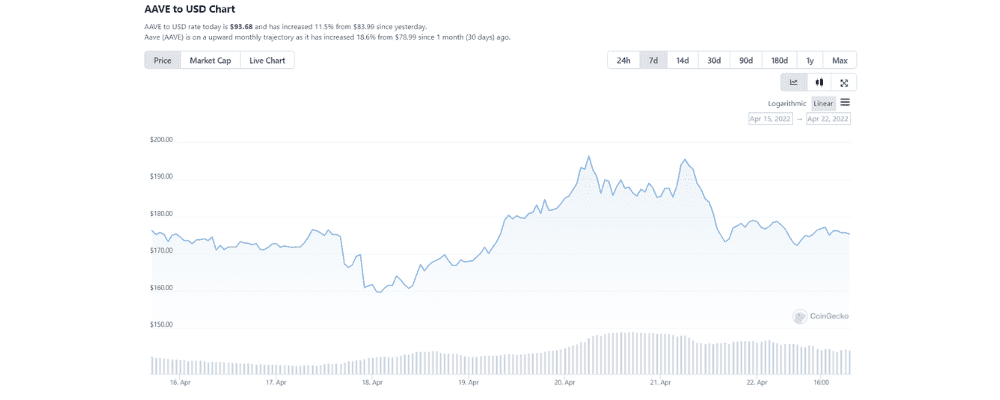Open the chart hamburger menu
The image size is (1000, 400).
[x=845, y=102]
